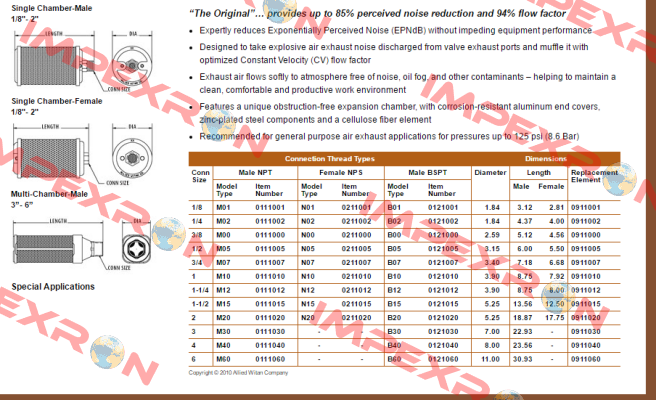Select the 'Special Applications' heading
The width and height of the screenshot is (656, 400).
pyautogui.click(x=53, y=287)
